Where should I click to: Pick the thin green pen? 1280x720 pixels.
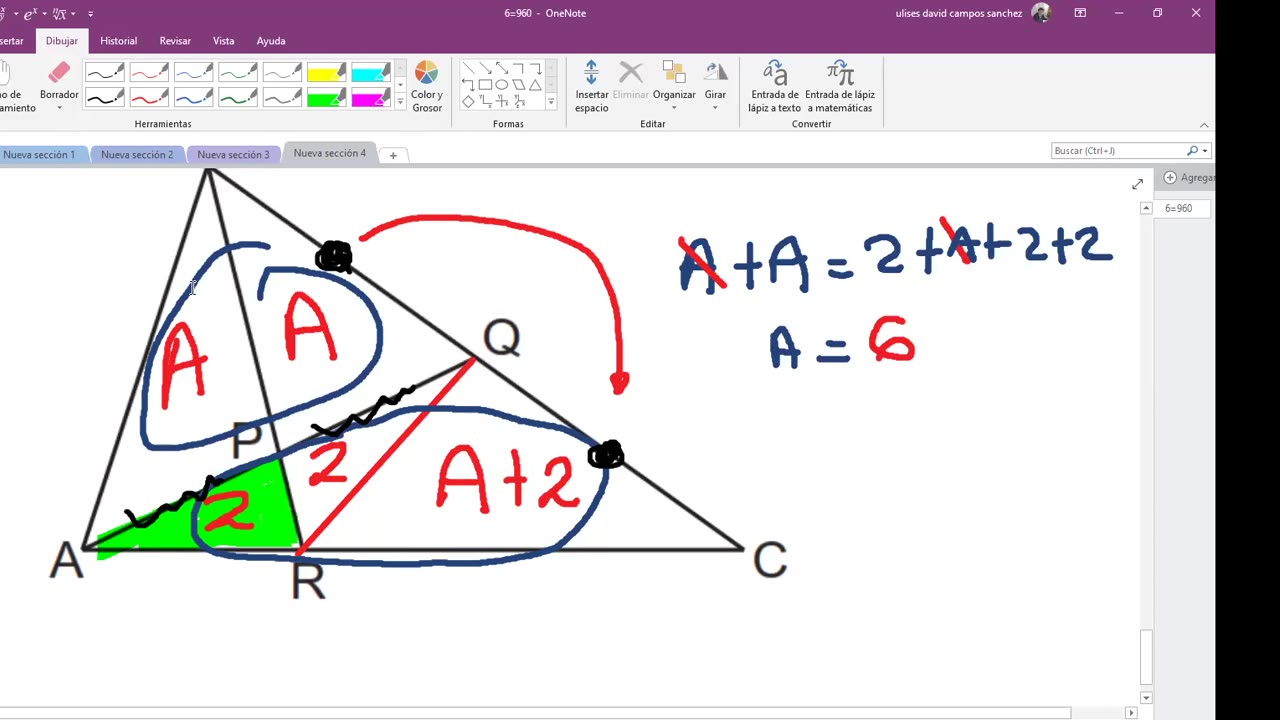[237, 72]
